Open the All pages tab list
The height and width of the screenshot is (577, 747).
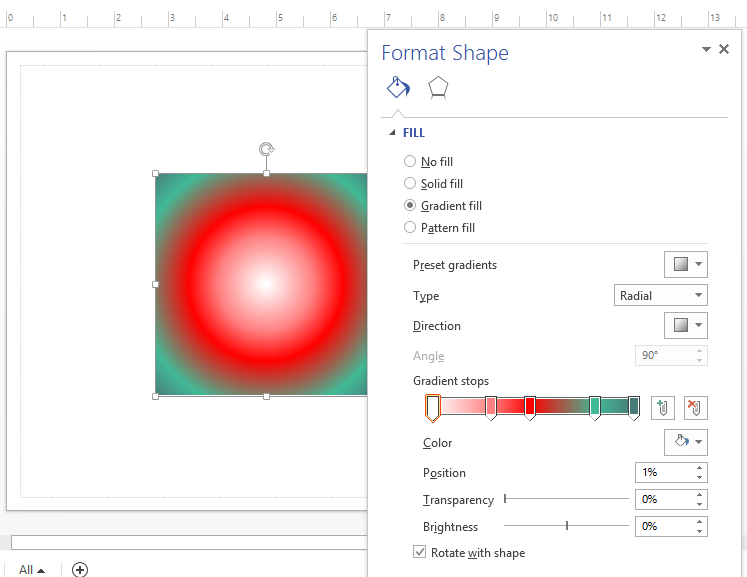pyautogui.click(x=32, y=570)
